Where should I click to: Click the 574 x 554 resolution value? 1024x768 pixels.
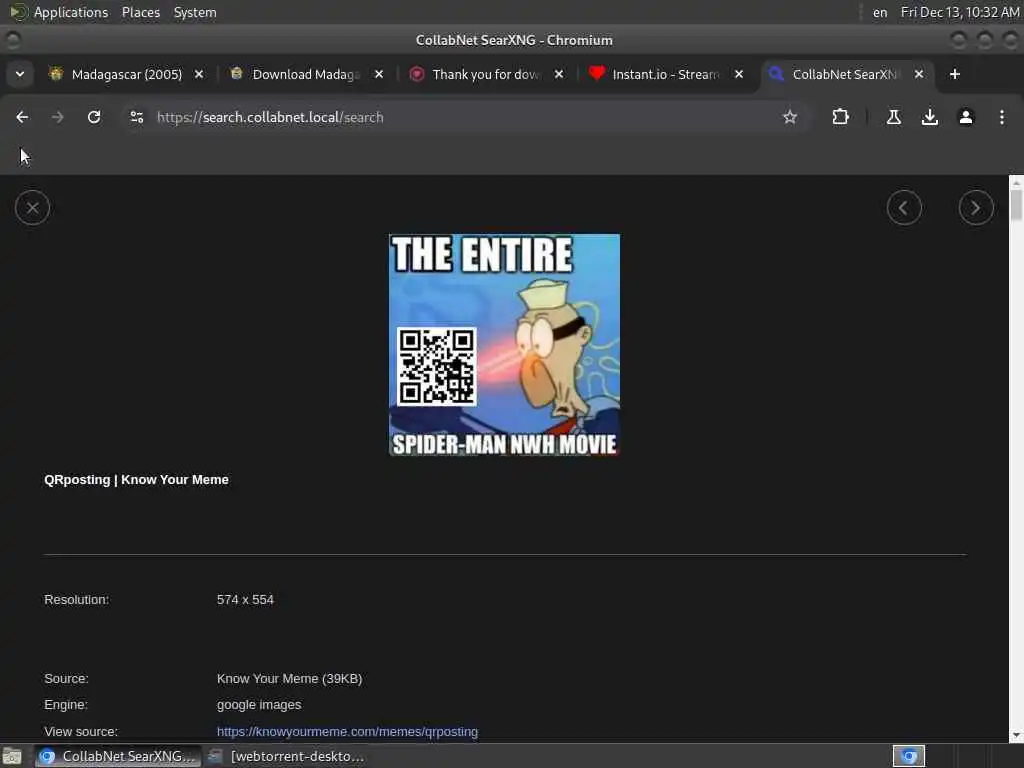245,600
